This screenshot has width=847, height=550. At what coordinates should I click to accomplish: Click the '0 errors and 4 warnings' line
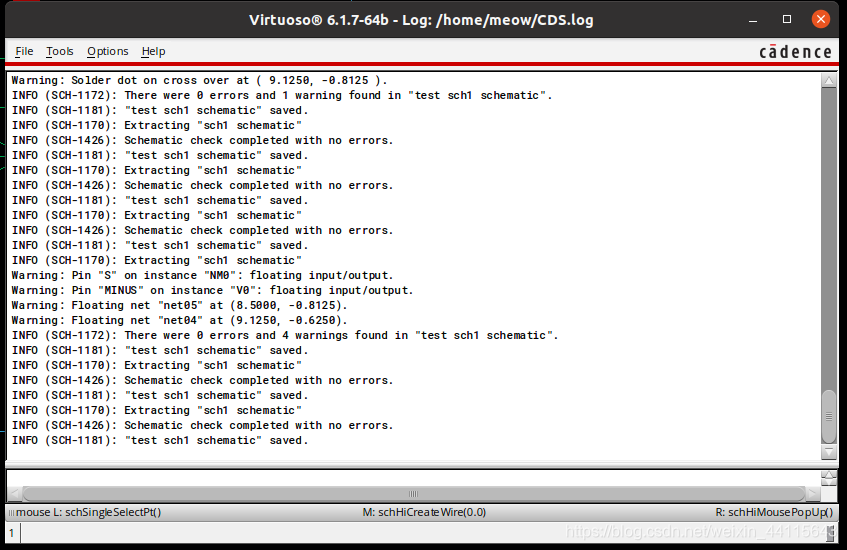tap(285, 335)
